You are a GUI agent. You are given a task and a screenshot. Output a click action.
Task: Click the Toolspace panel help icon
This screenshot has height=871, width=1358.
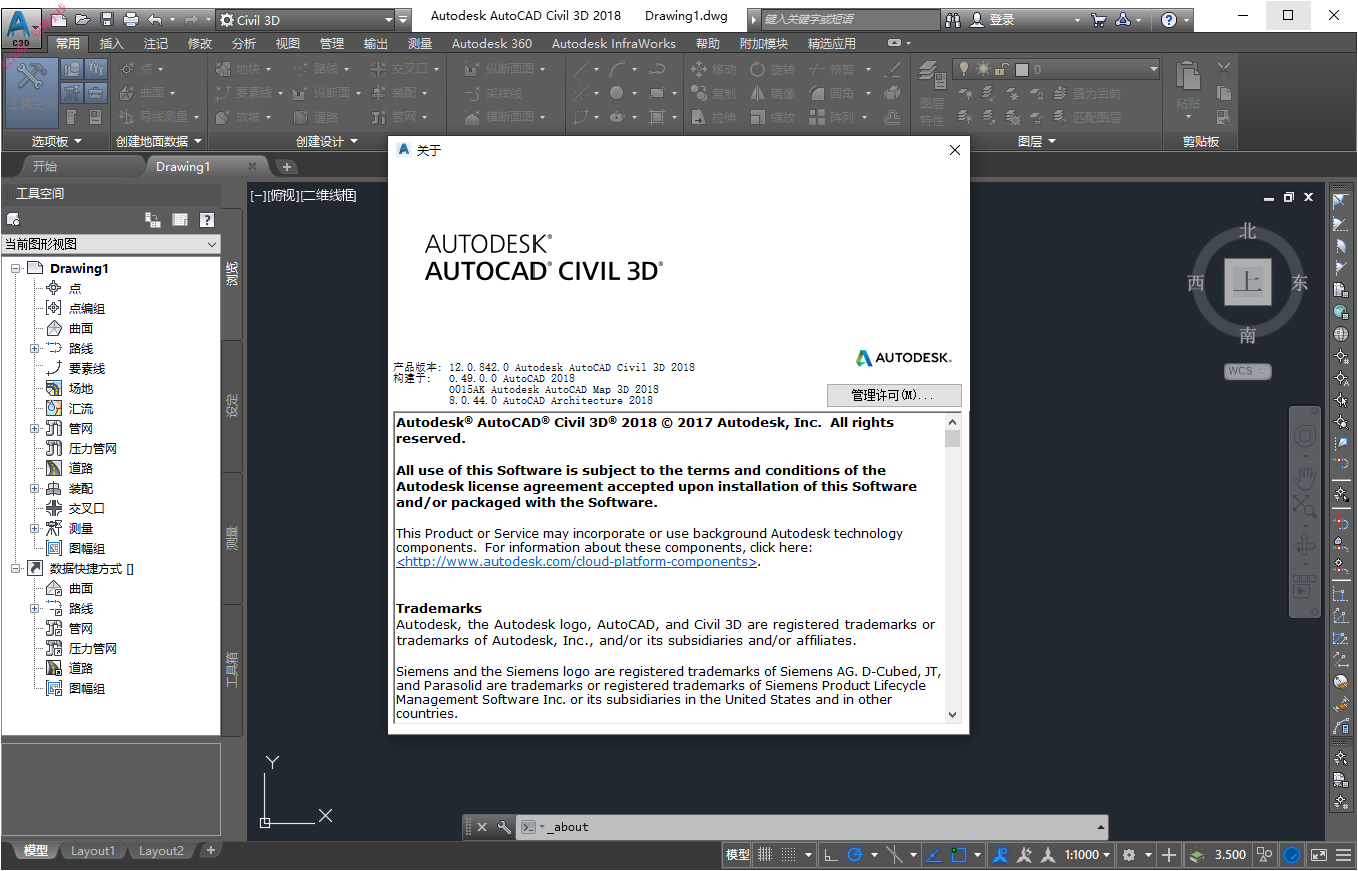click(x=206, y=220)
